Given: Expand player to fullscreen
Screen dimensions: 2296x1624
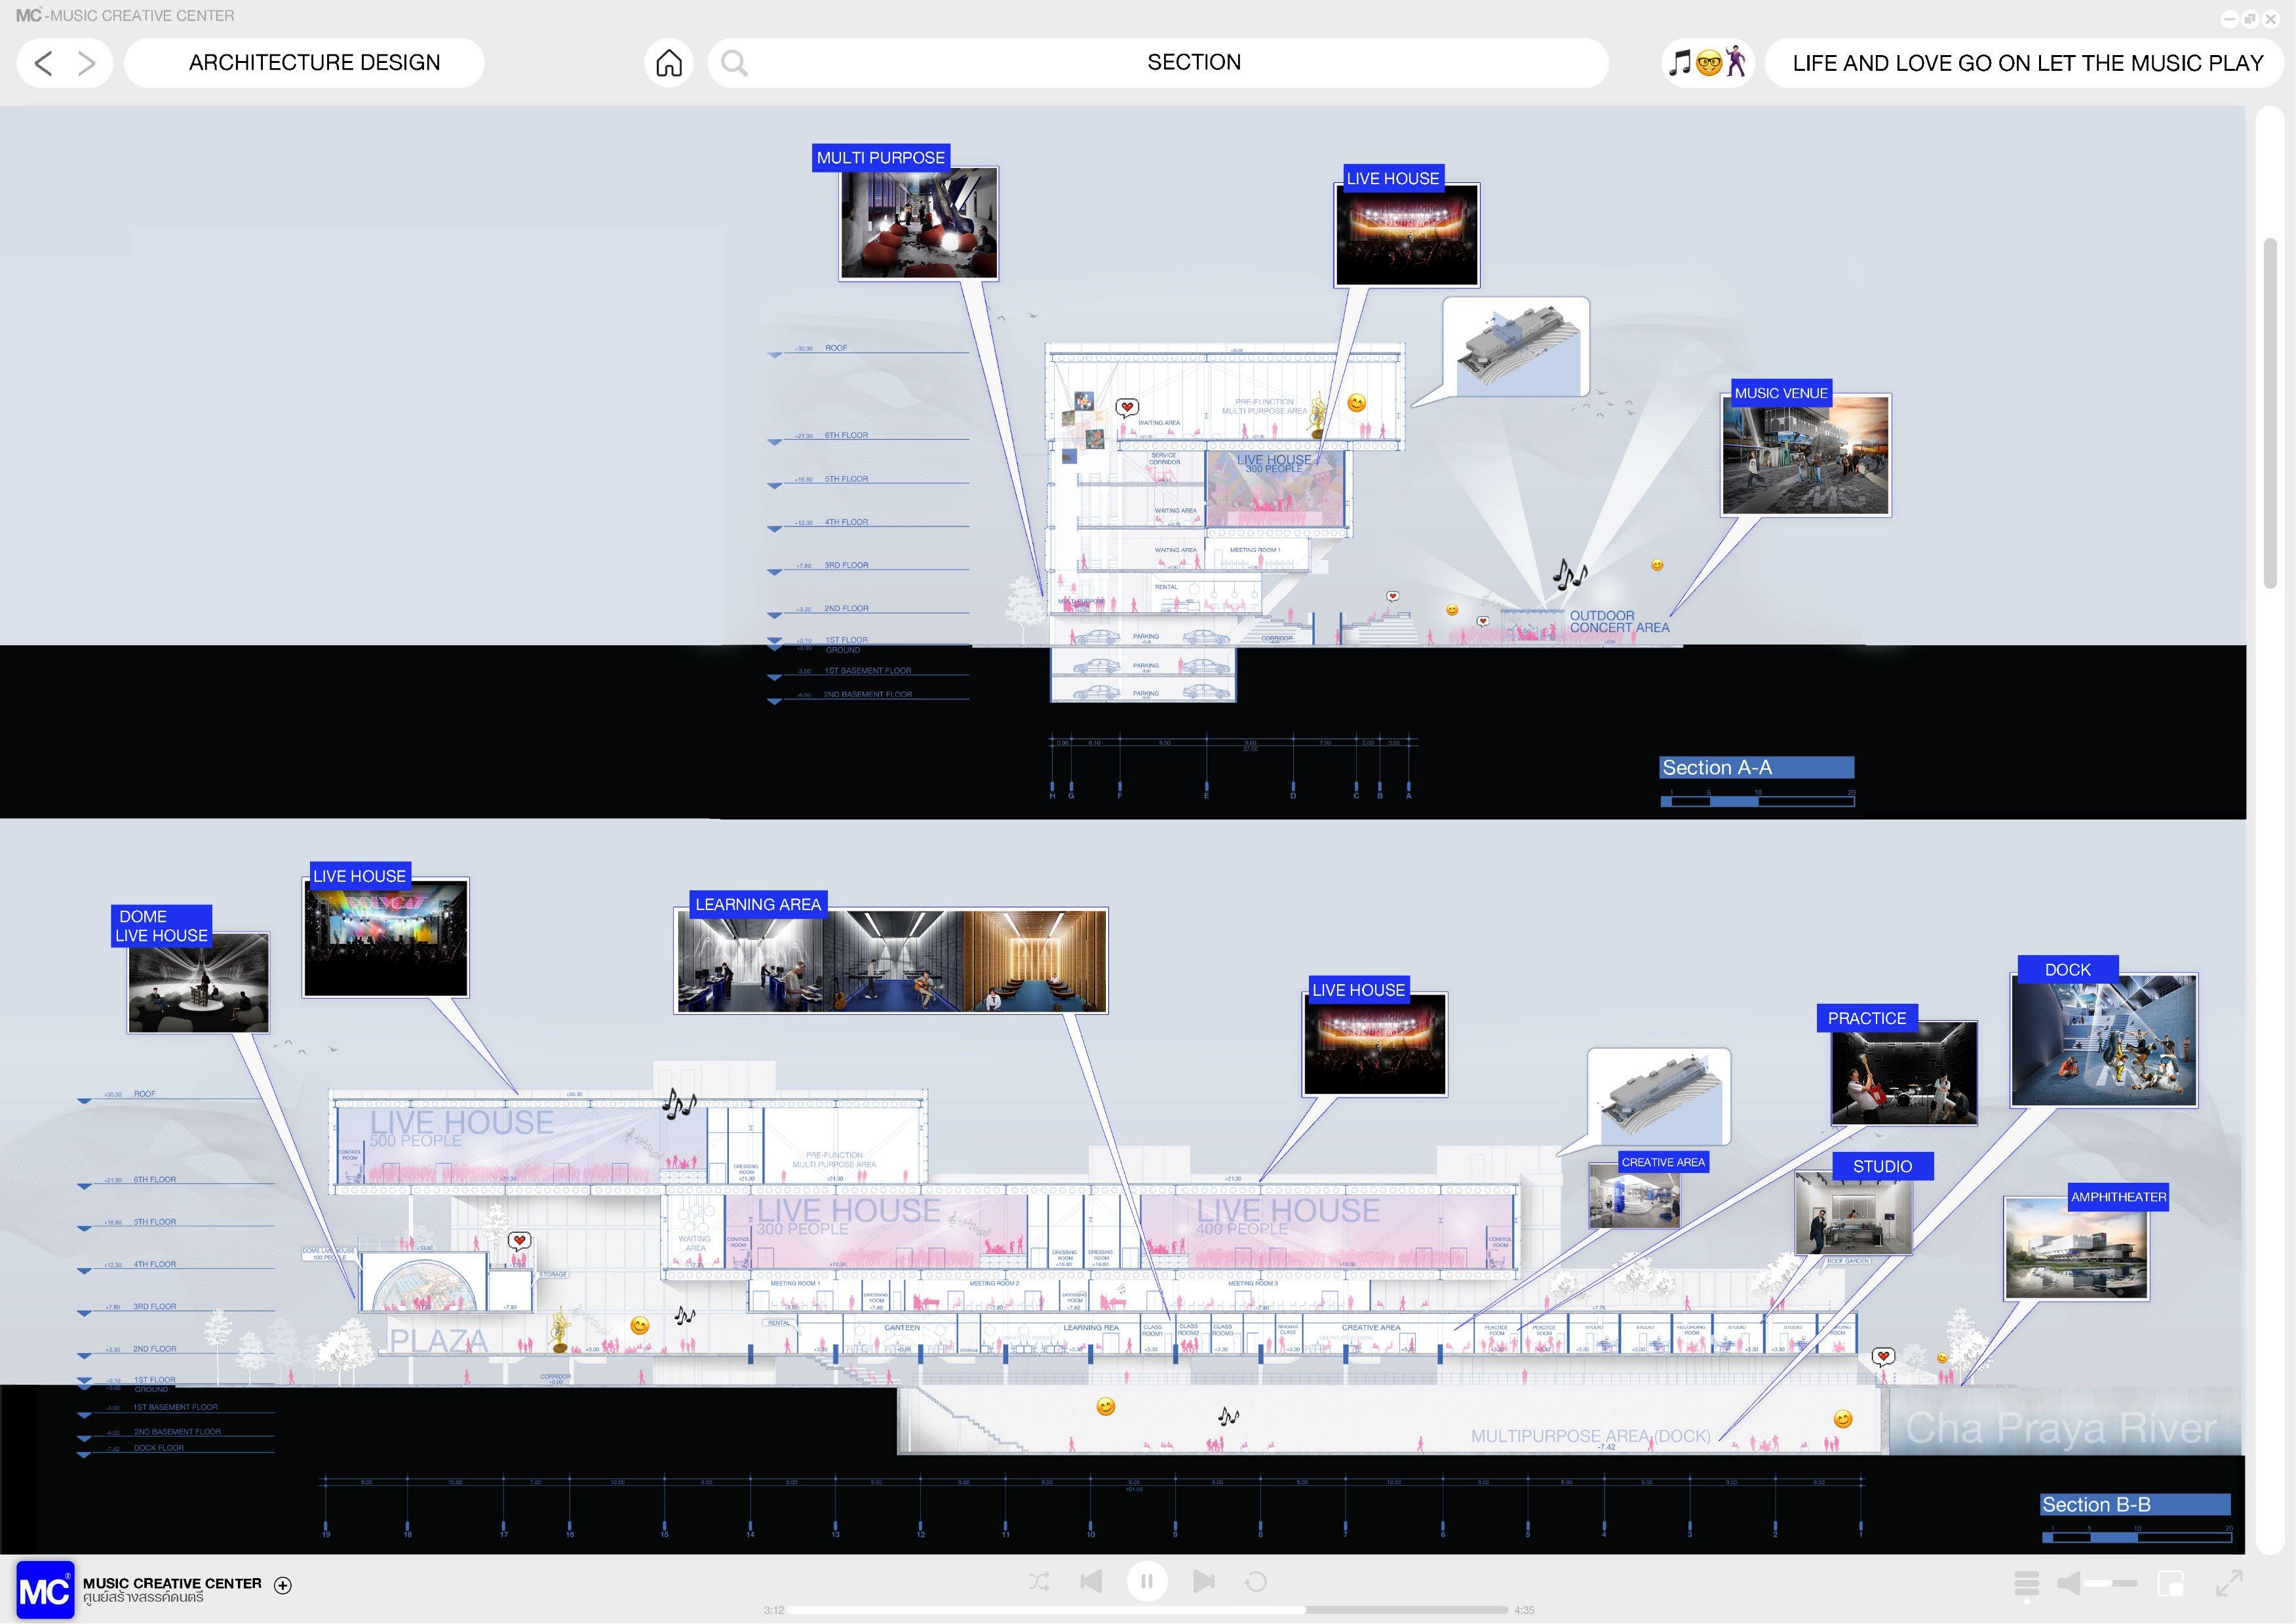Looking at the screenshot, I should 2229,1583.
